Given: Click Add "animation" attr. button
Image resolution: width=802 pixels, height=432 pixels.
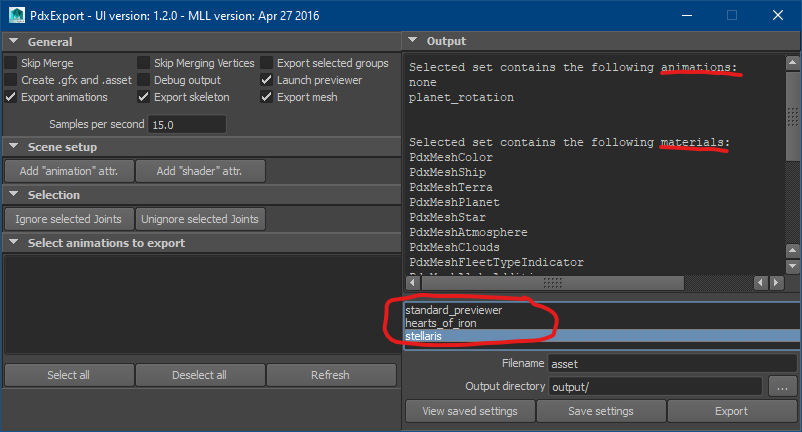Looking at the screenshot, I should pos(69,171).
